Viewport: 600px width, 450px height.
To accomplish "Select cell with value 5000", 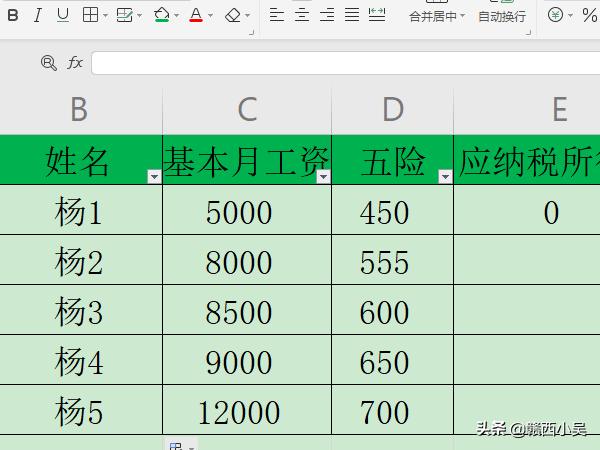I will click(247, 210).
